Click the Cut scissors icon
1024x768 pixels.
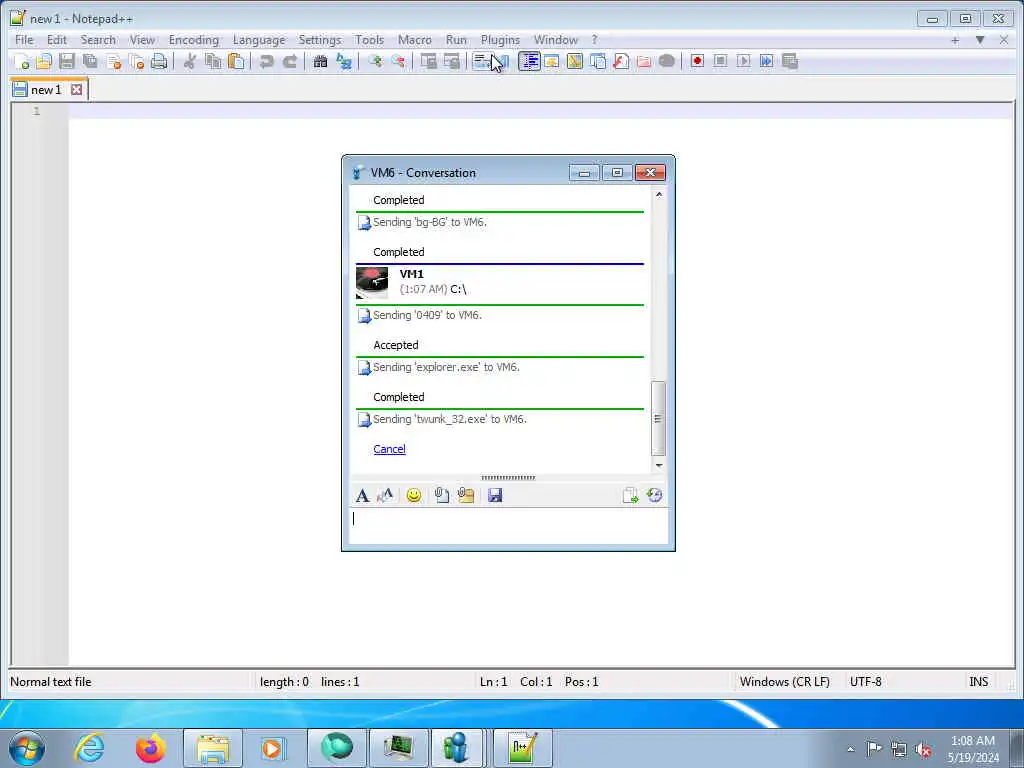point(189,61)
